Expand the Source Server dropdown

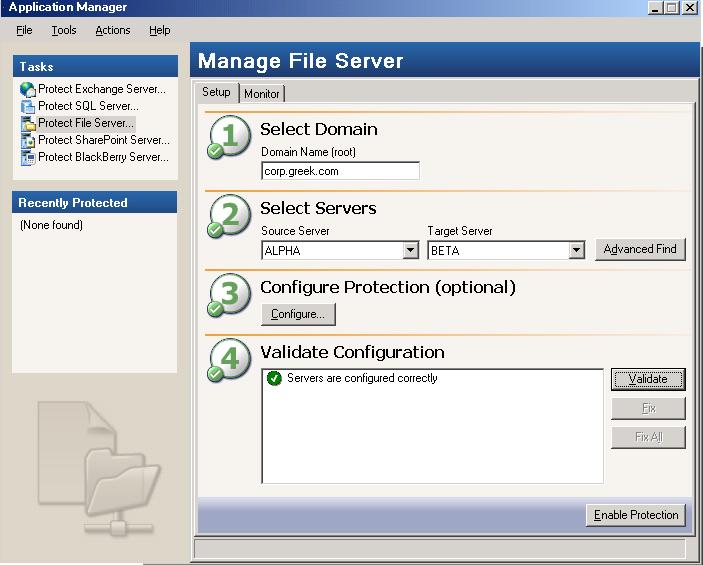tap(410, 250)
